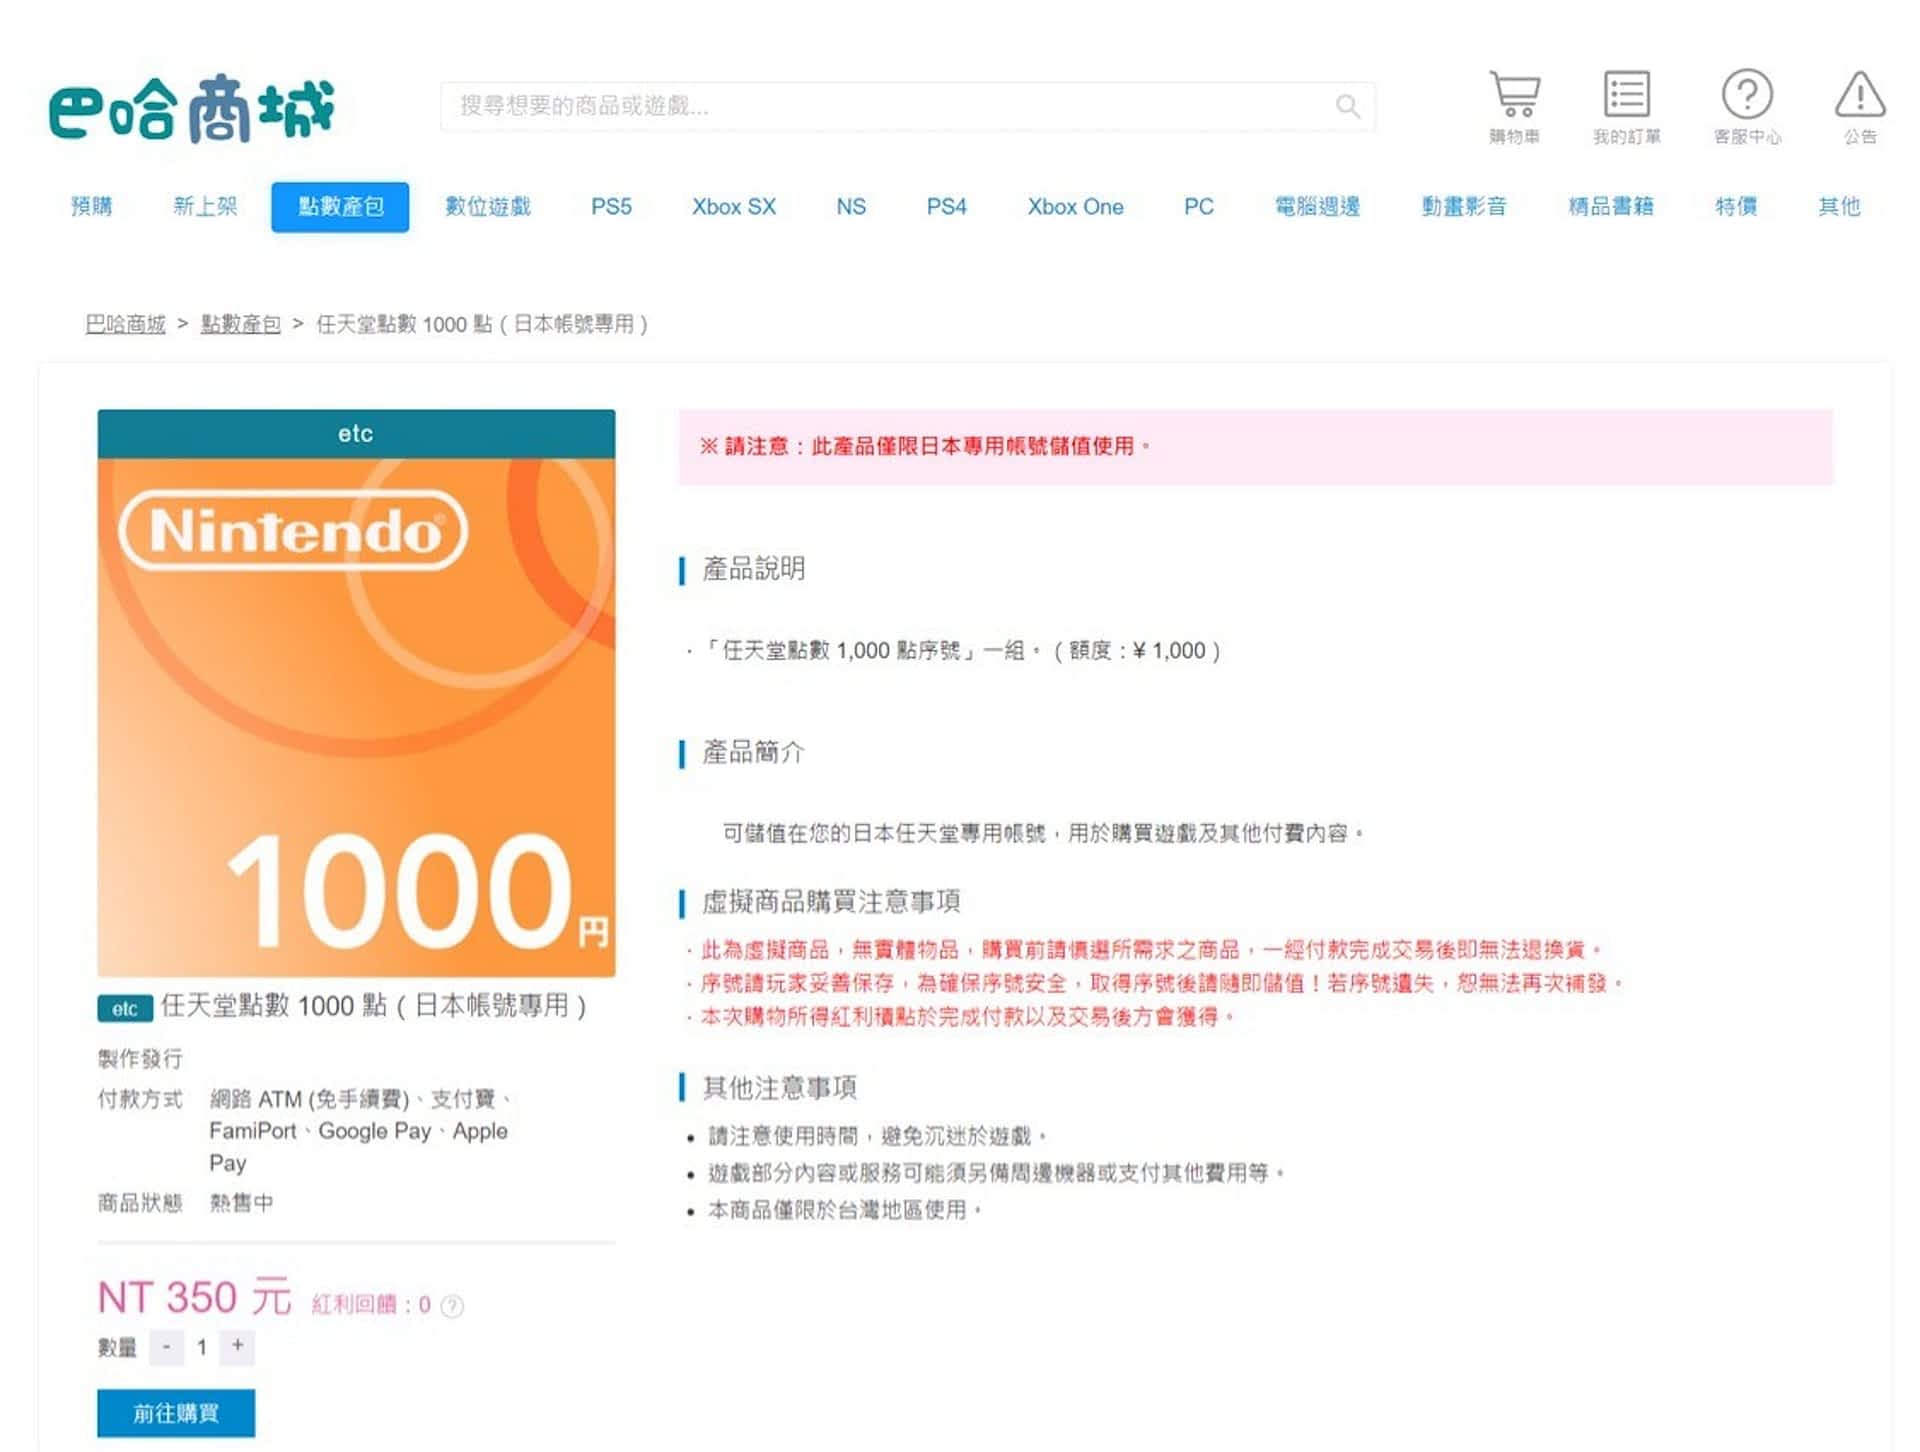The image size is (1920, 1452).
Task: Open the 數位遊戲 category tab
Action: click(x=488, y=207)
